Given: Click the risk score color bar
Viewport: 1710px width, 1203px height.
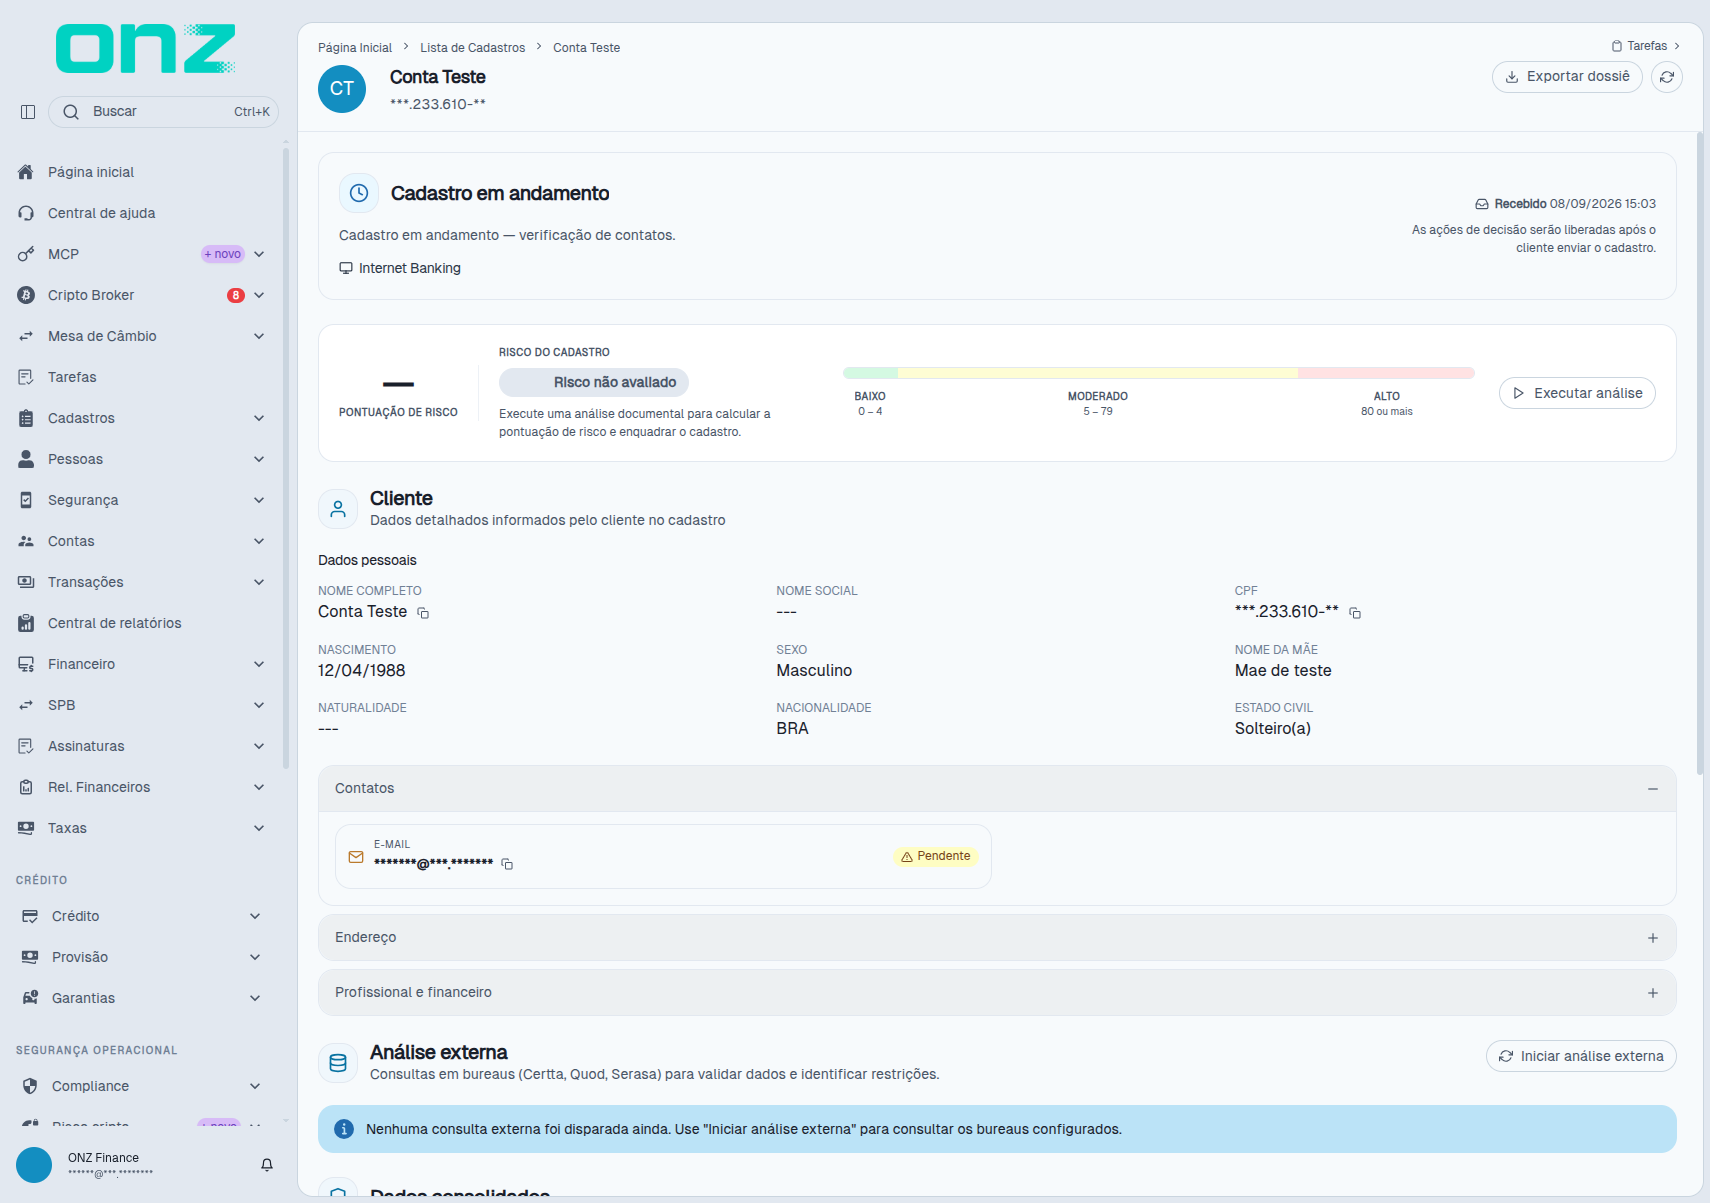Looking at the screenshot, I should click(x=1159, y=373).
